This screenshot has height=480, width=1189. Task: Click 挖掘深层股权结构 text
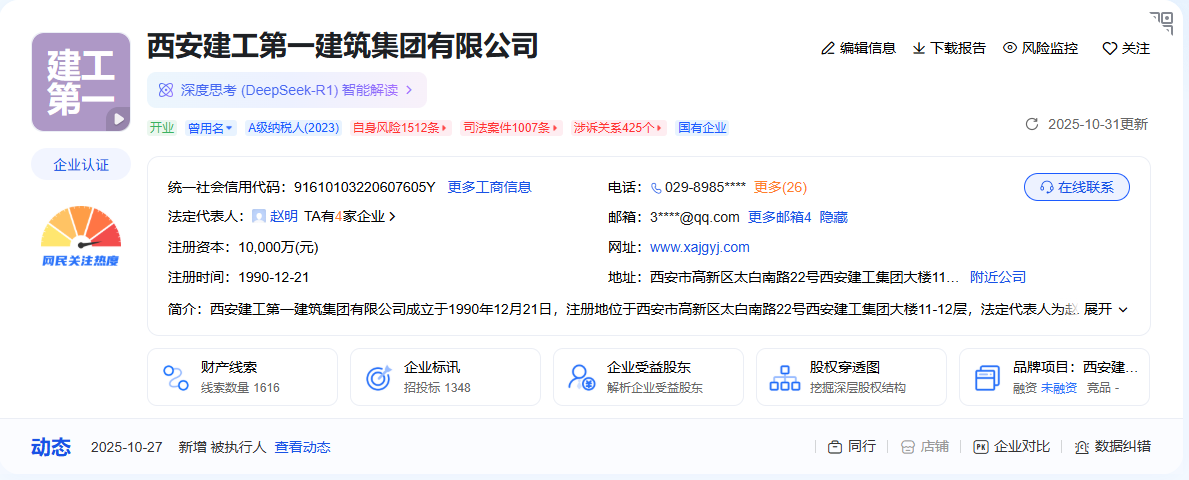[x=858, y=388]
